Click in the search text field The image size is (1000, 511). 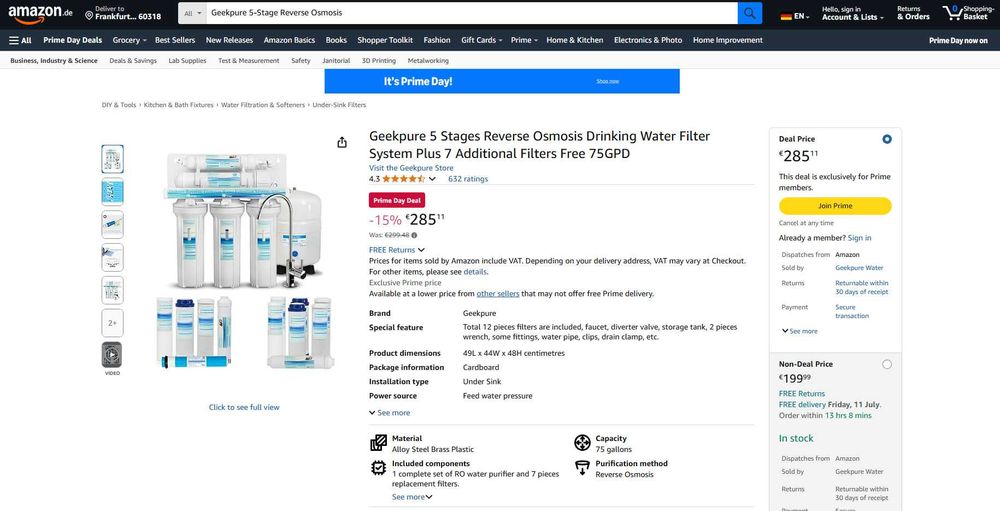click(470, 13)
